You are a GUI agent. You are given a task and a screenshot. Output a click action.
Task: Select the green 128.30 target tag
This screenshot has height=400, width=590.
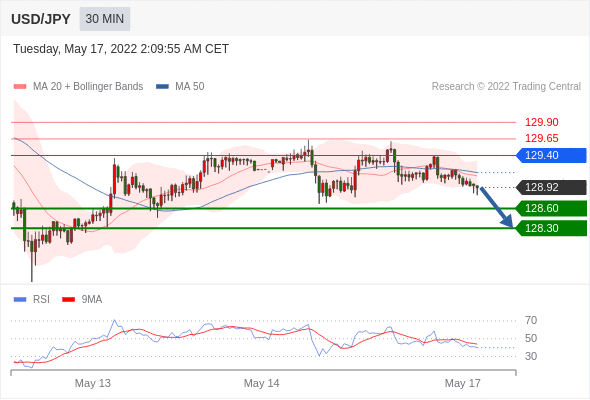(551, 228)
